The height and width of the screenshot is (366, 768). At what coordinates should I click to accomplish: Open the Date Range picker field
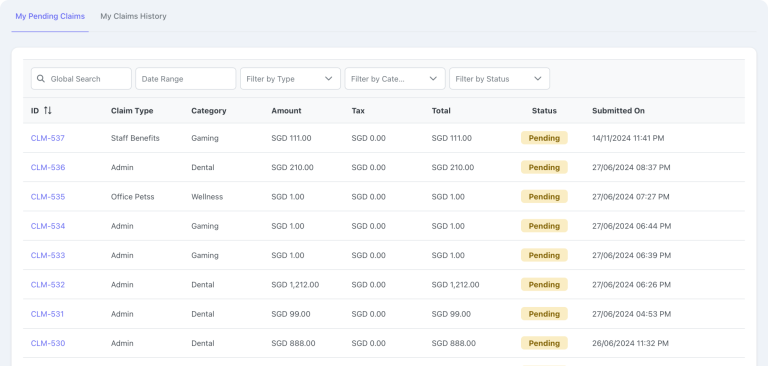[186, 78]
